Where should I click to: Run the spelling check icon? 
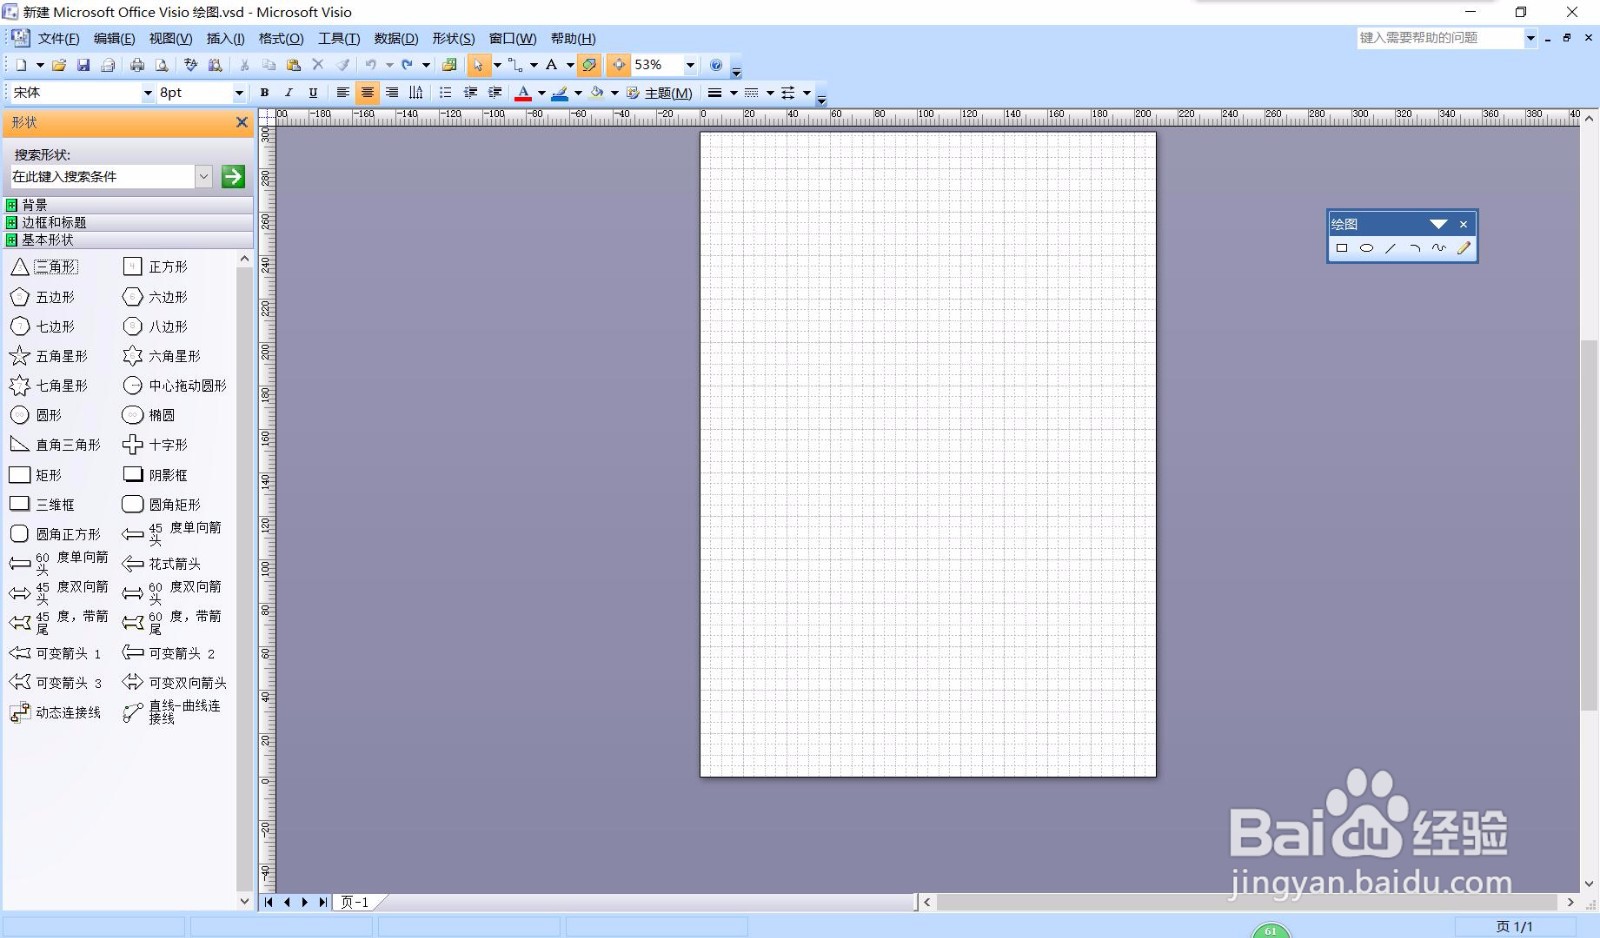tap(191, 65)
